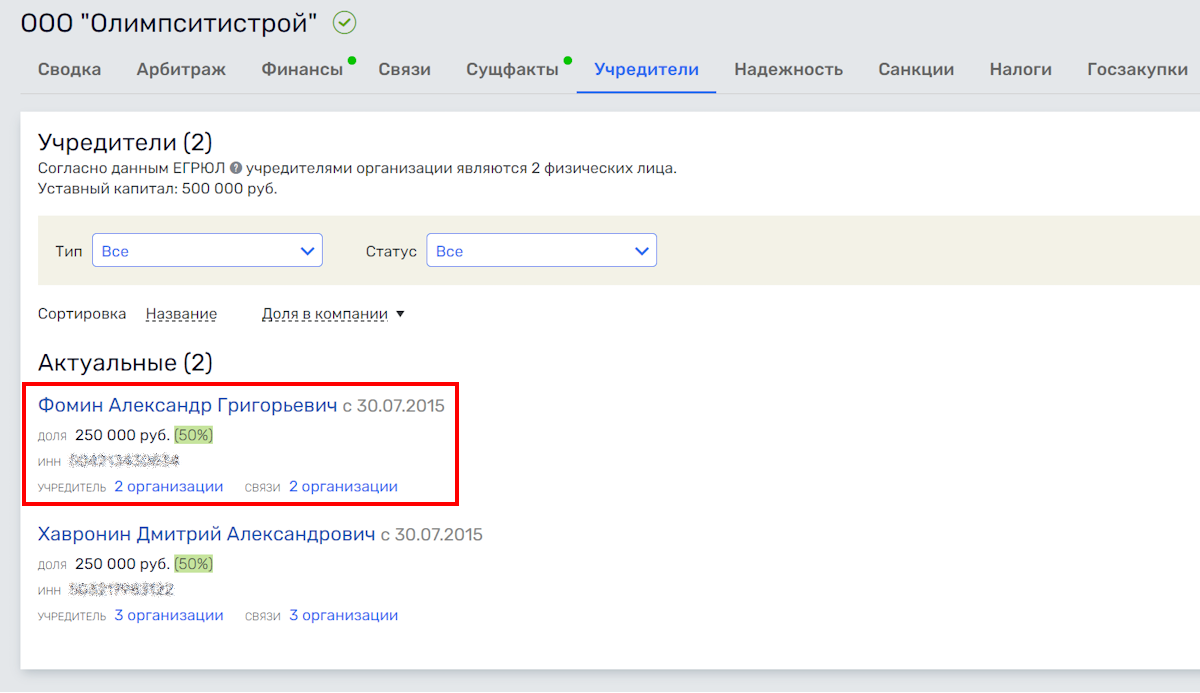Open the Тип filter dropdown
This screenshot has width=1200, height=693.
[x=207, y=251]
